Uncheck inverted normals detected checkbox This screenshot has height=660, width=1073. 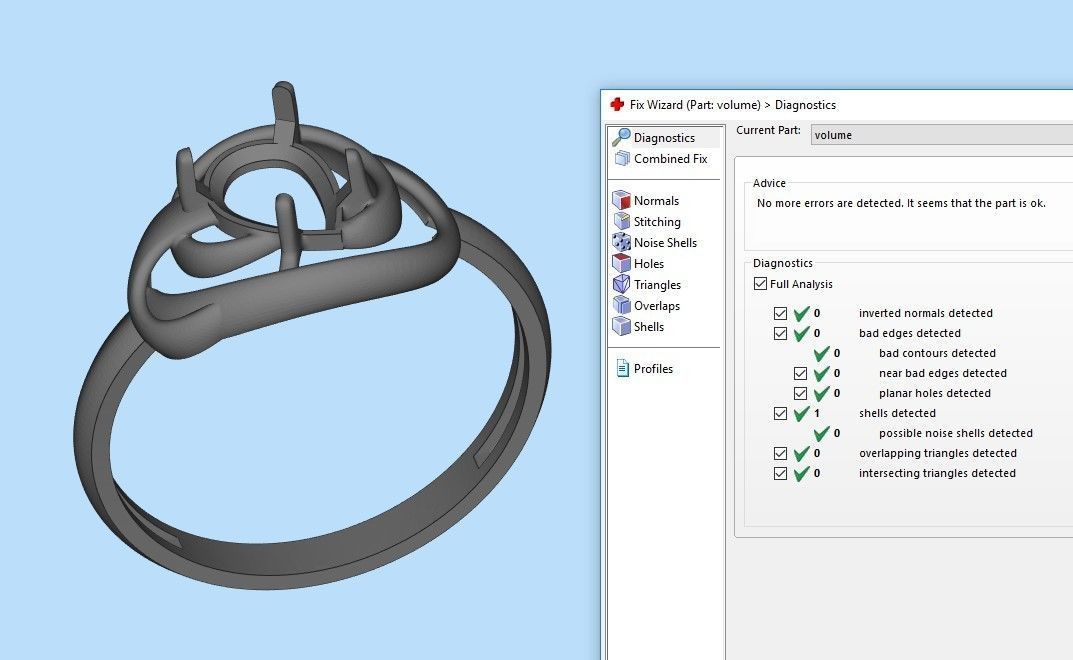[x=780, y=313]
